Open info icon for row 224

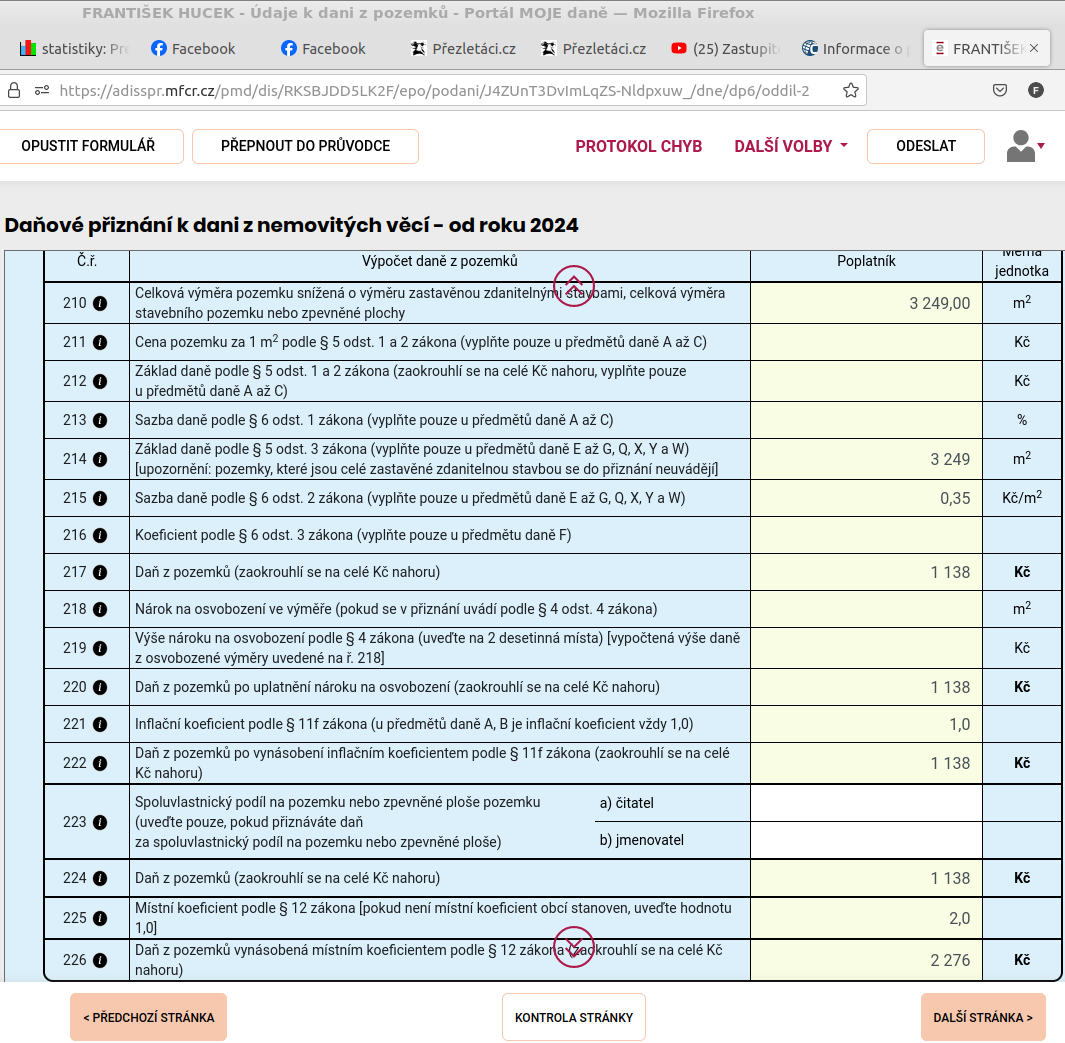pos(100,879)
